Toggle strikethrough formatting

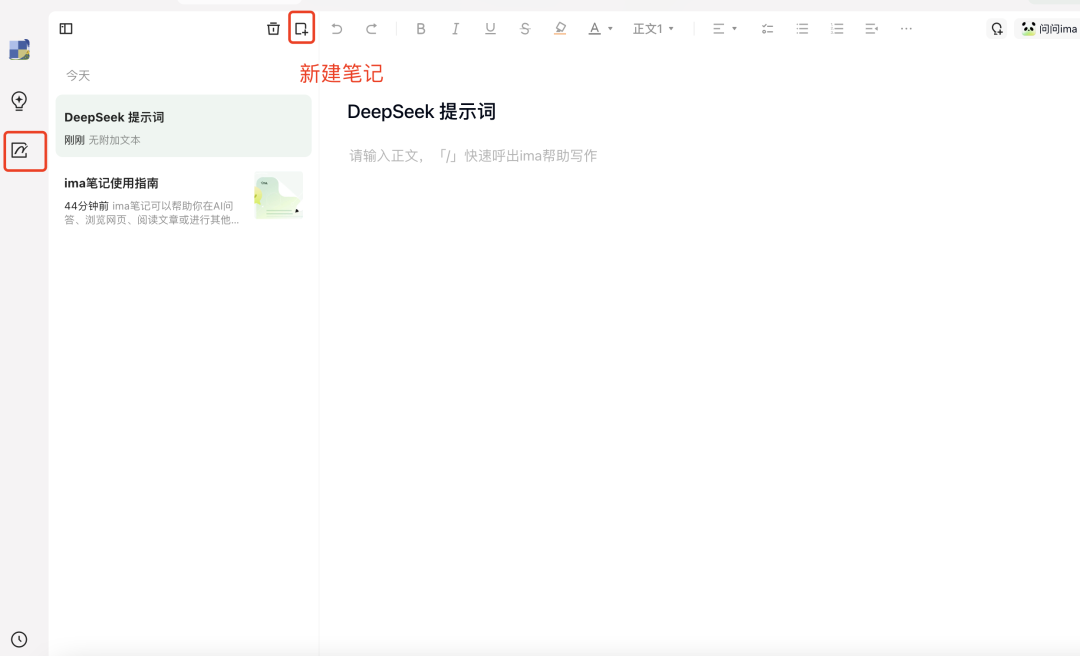click(x=525, y=29)
